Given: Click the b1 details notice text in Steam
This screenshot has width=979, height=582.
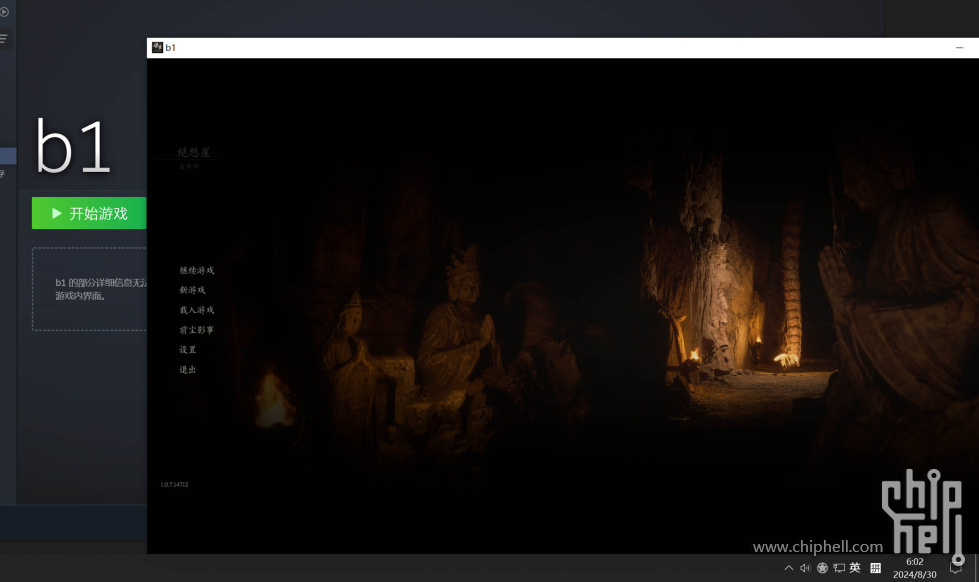Looking at the screenshot, I should 101,289.
